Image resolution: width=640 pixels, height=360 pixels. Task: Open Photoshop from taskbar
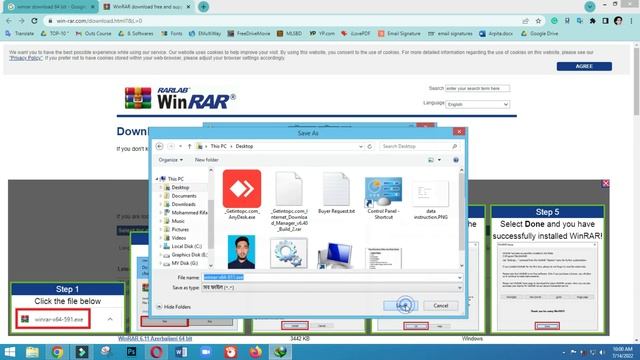131,352
